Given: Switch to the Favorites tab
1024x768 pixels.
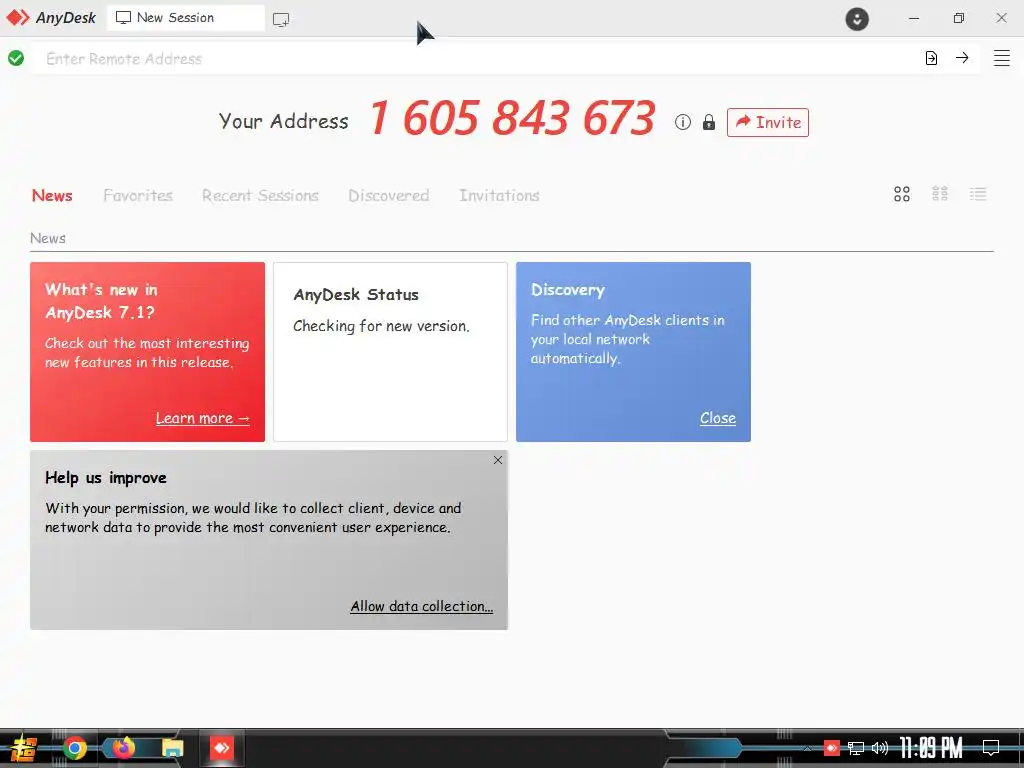Looking at the screenshot, I should pos(138,195).
